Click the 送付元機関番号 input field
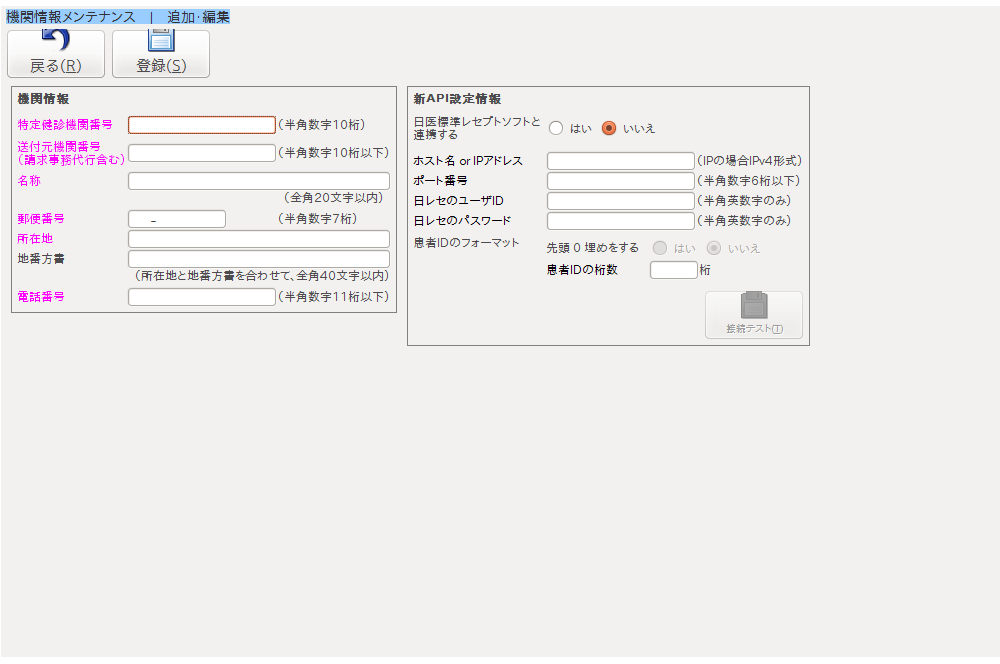Viewport: 1000px width, 664px height. 202,153
